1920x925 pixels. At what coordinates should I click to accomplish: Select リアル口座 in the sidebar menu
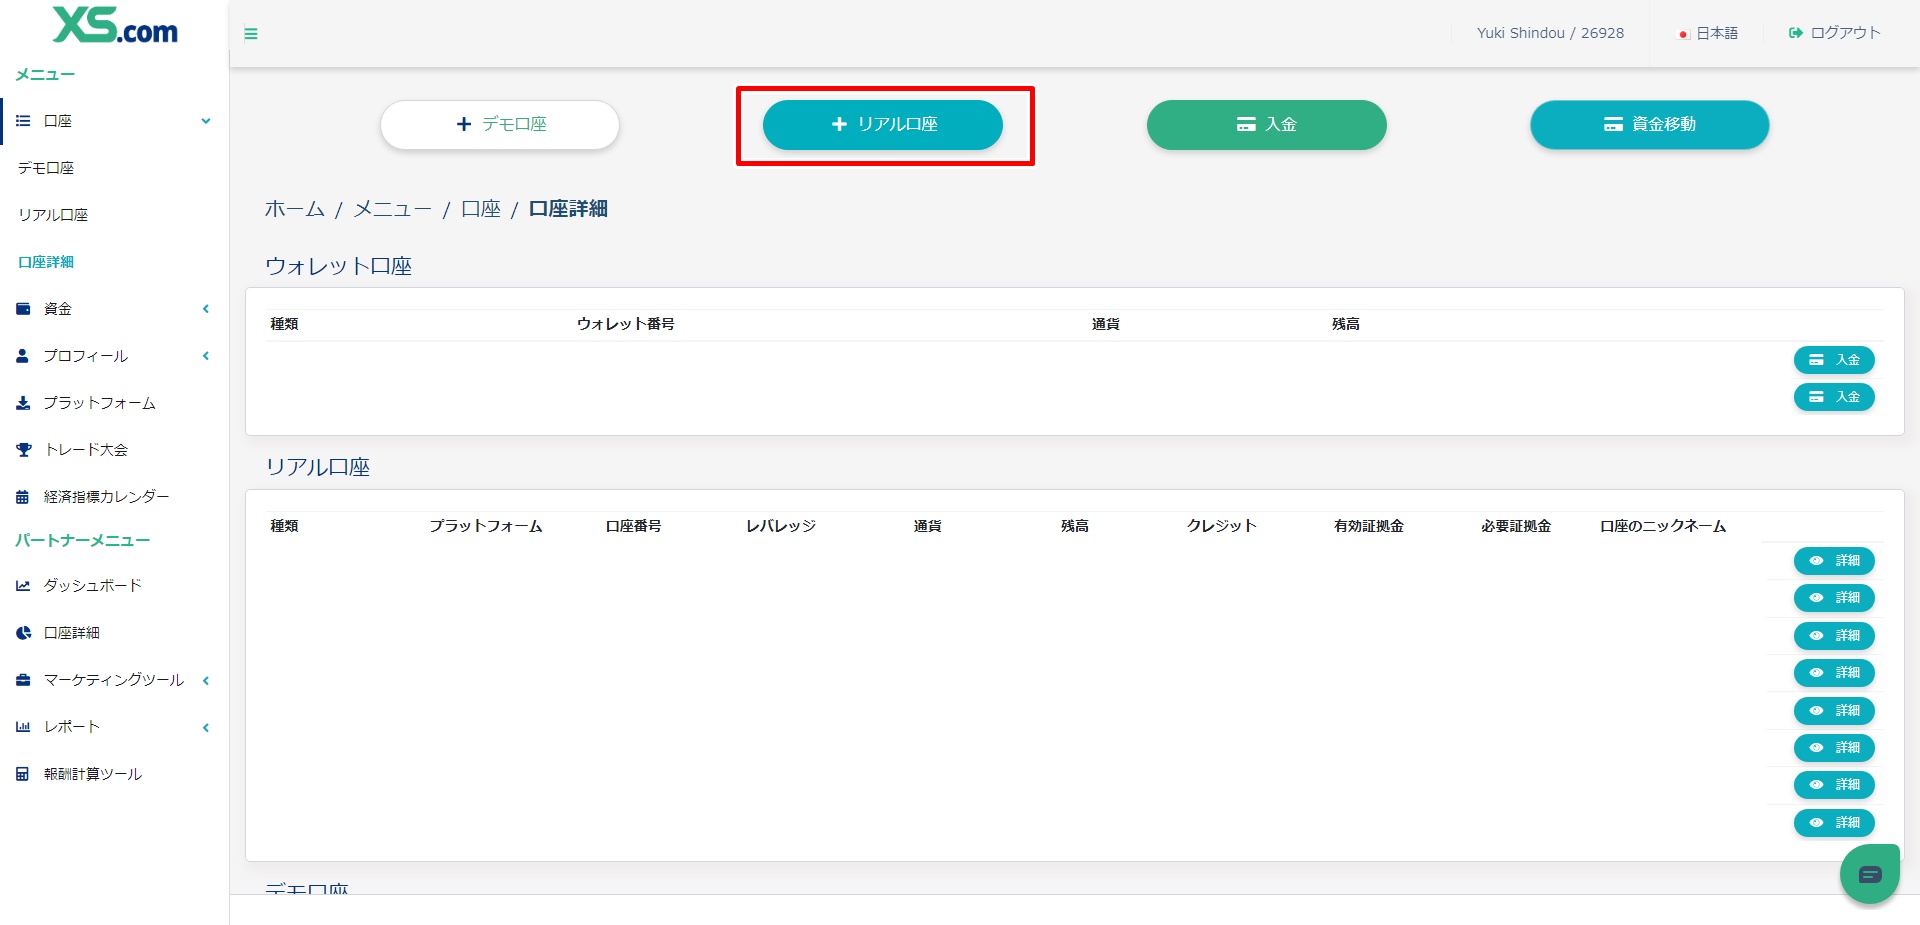click(53, 215)
